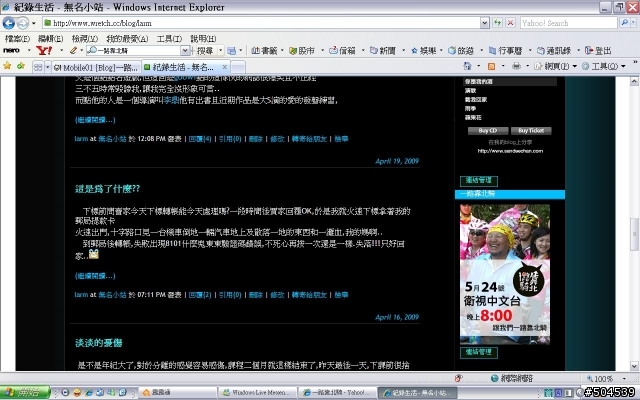Open the blog post titled 這是爲了什麼??

point(107,189)
